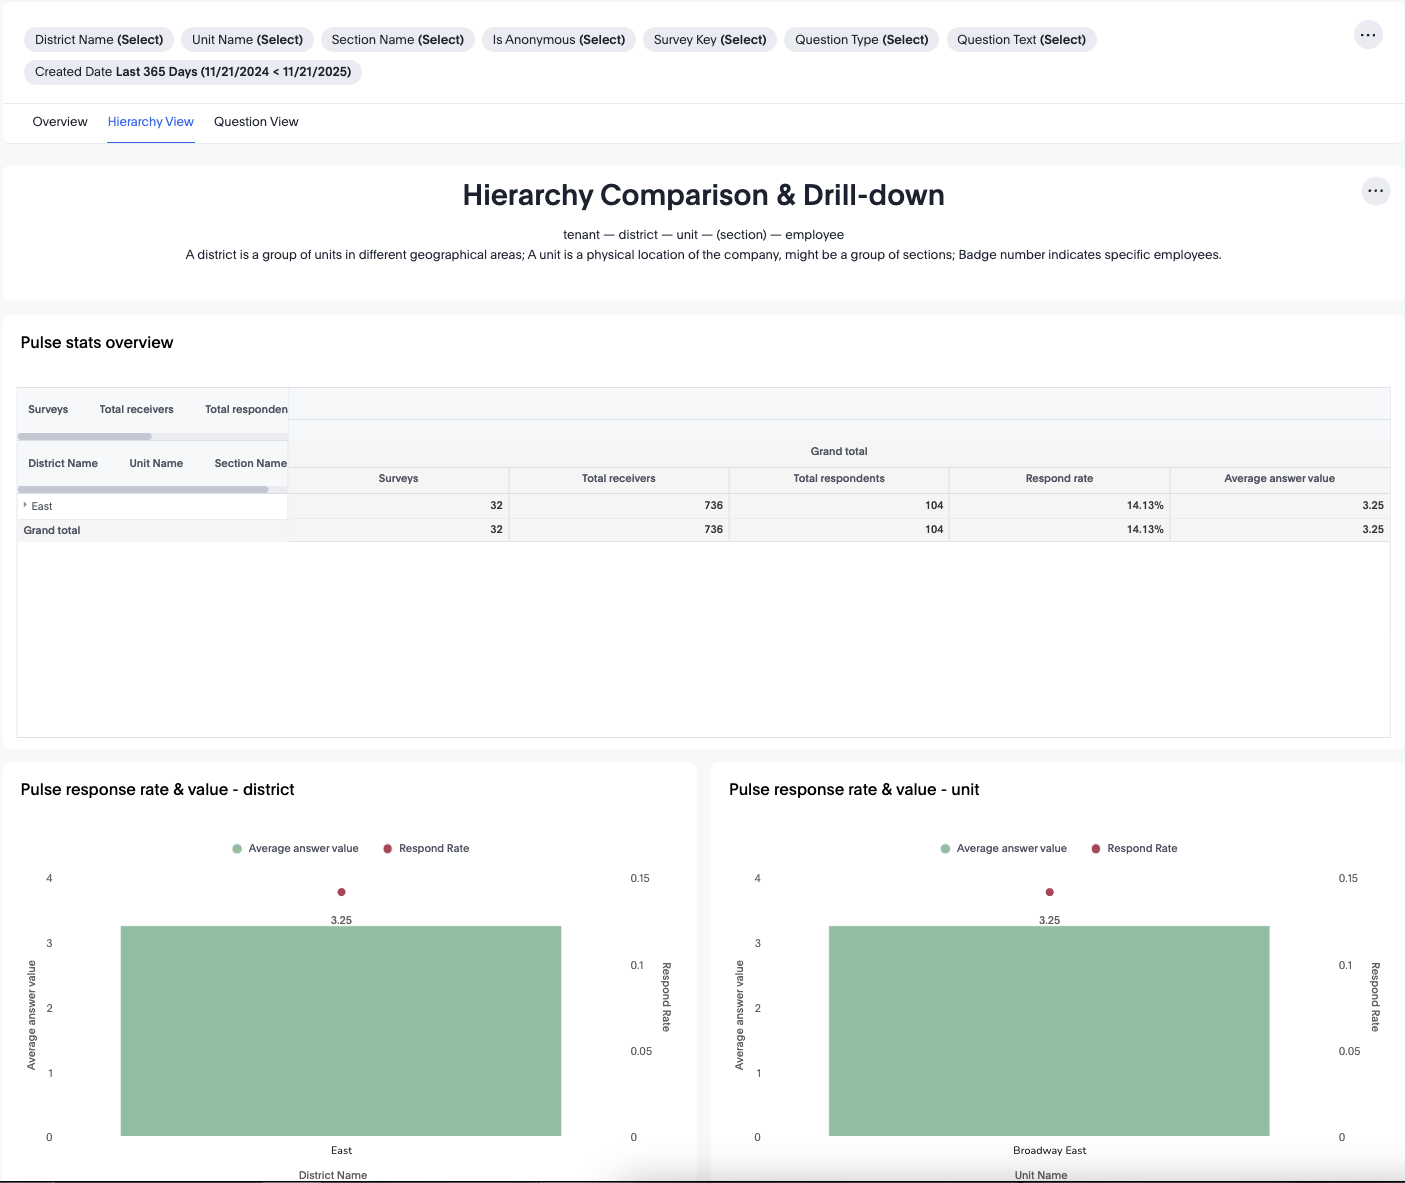Click the horizontal scrollbar under District Name headers

(143, 489)
